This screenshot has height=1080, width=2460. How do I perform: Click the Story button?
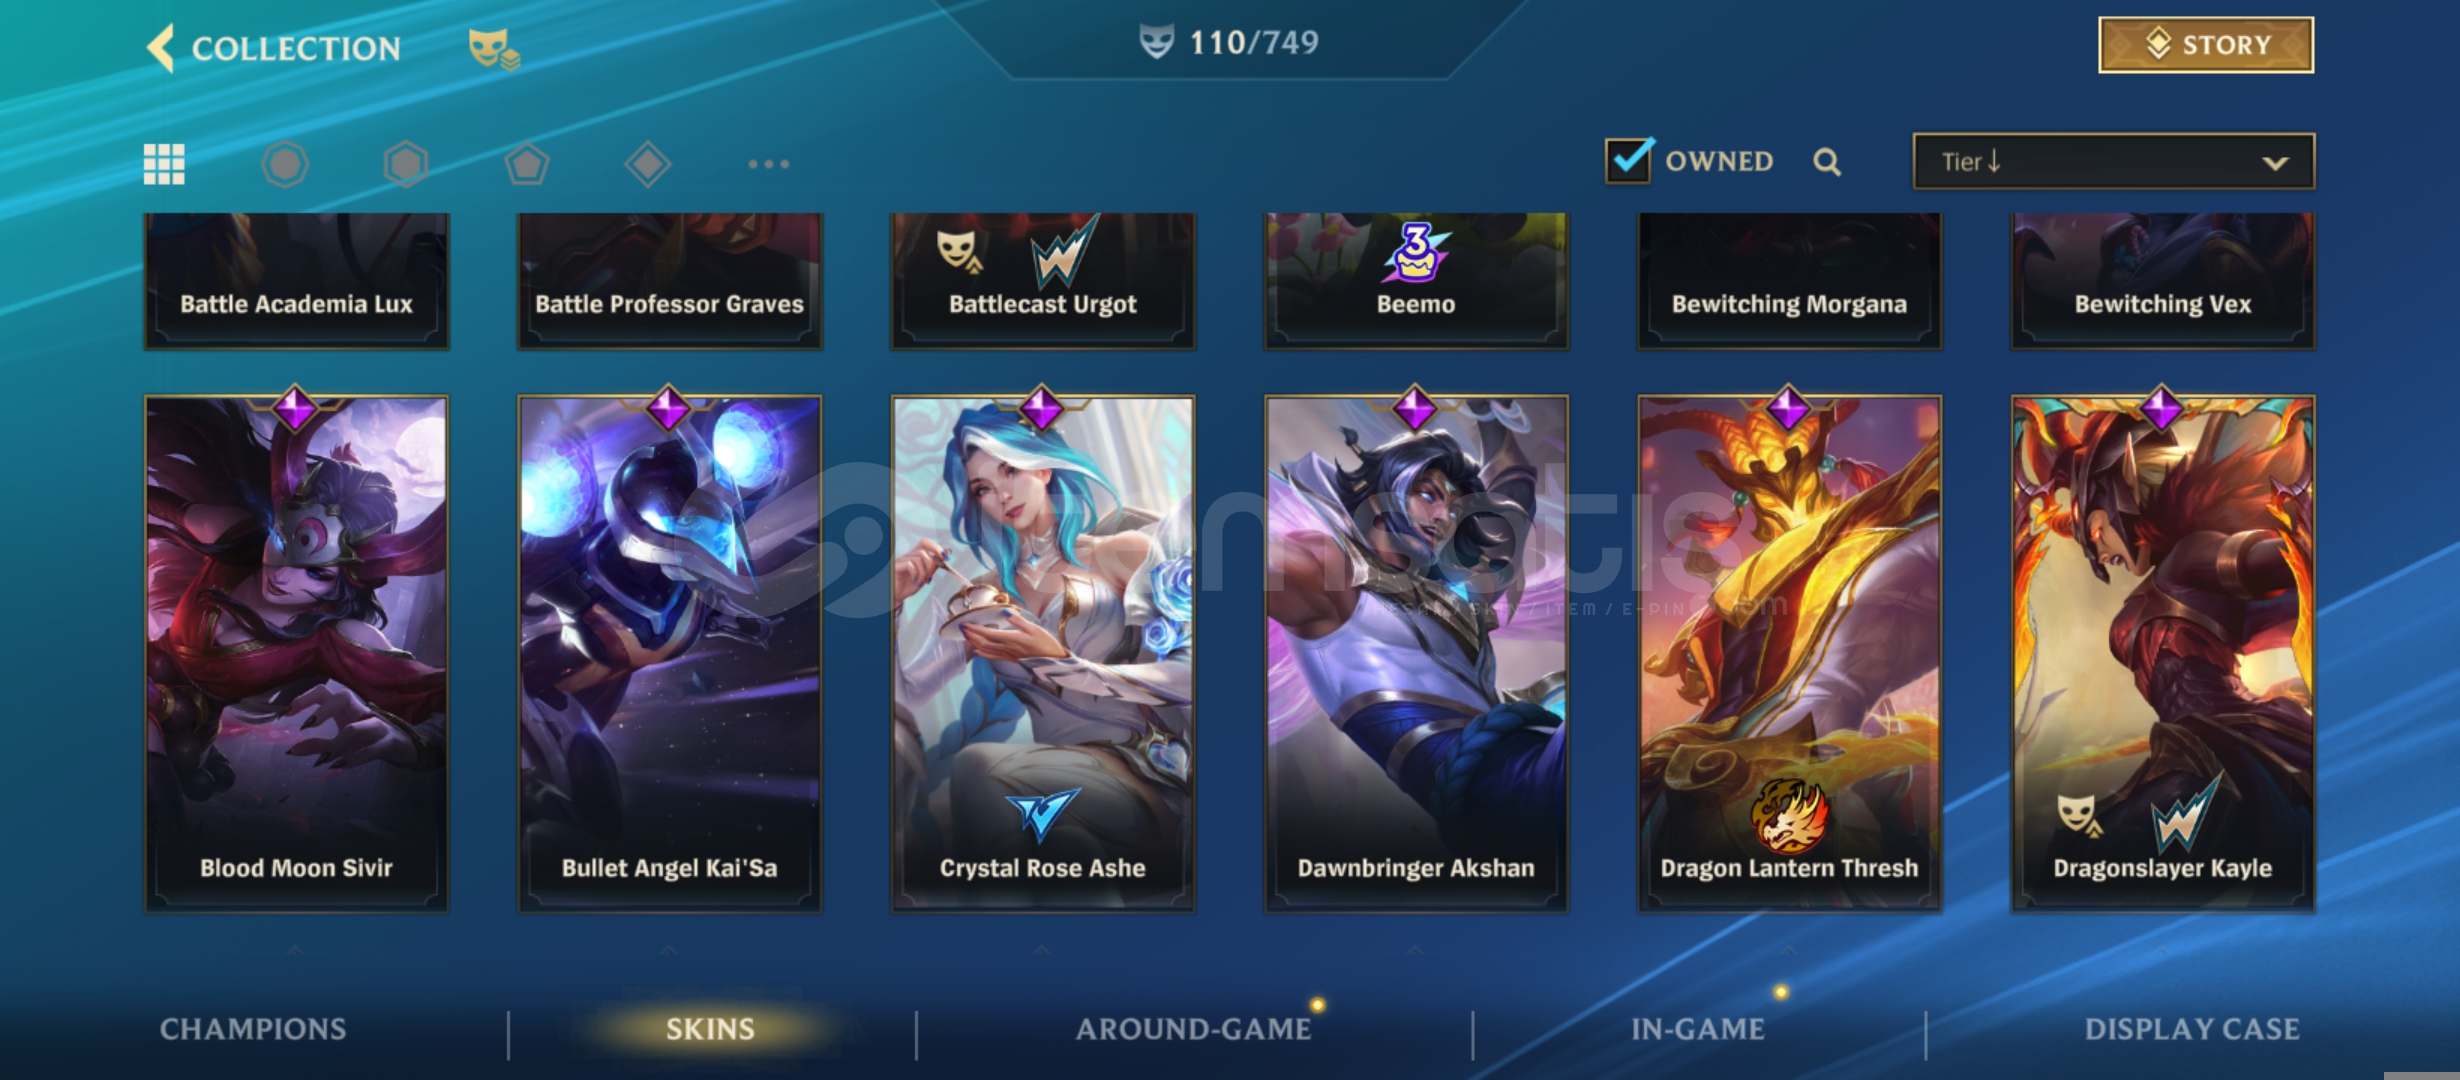click(2206, 45)
